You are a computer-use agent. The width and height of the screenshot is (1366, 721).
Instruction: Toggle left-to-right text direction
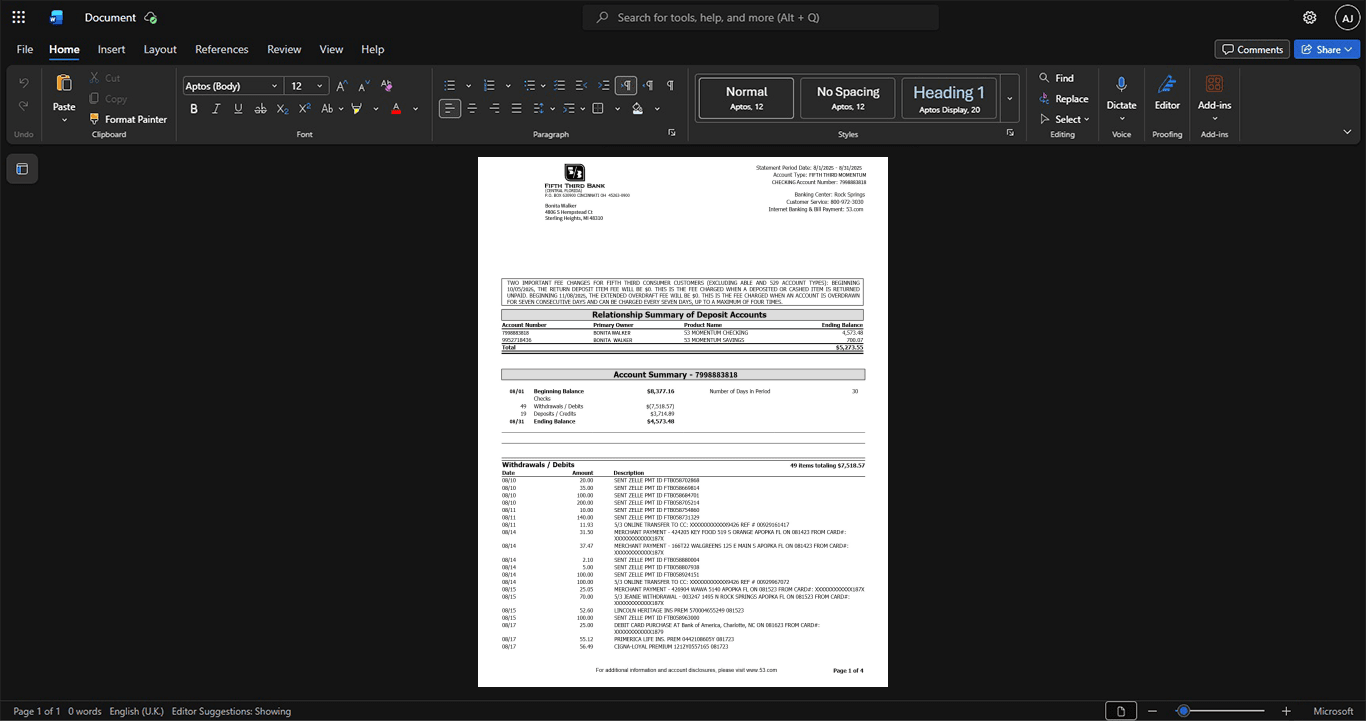[626, 86]
